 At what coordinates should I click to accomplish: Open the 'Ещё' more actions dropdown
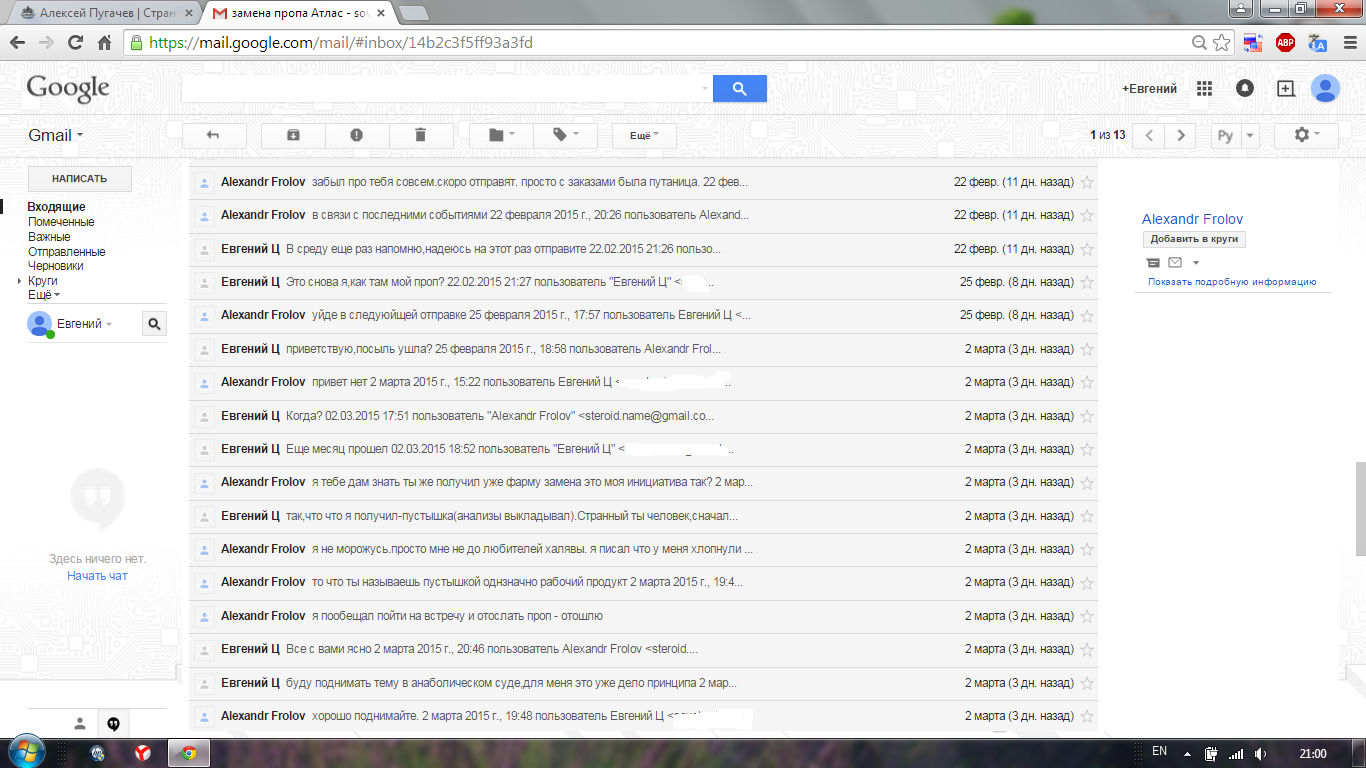tap(643, 136)
